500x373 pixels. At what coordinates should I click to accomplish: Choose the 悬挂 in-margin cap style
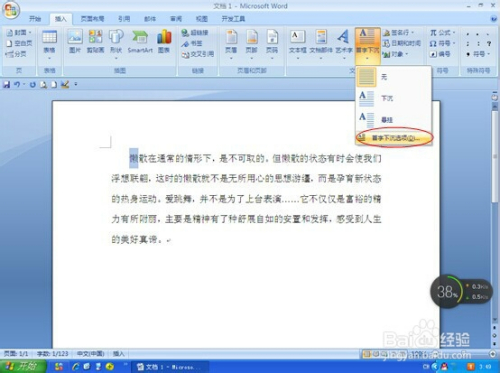pos(394,120)
